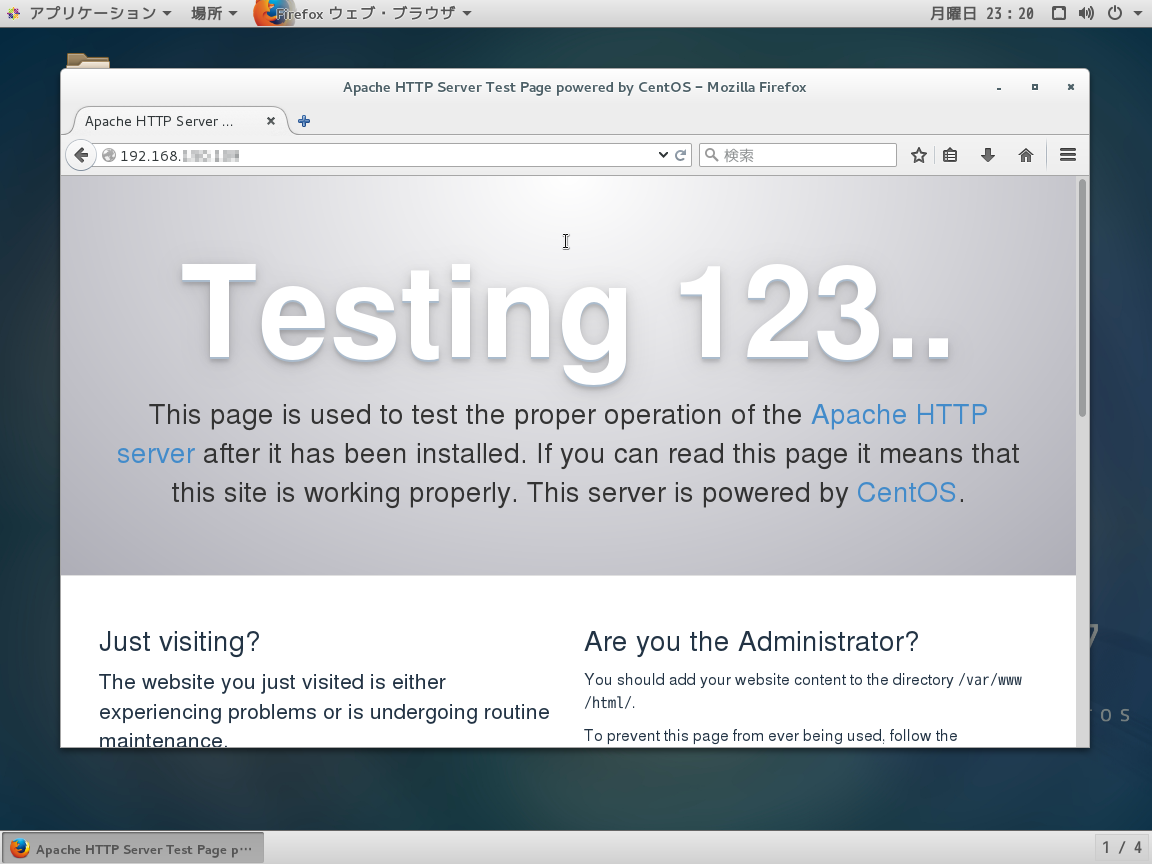Viewport: 1152px width, 864px height.
Task: Close the Mozilla Firefox window
Action: point(1070,87)
